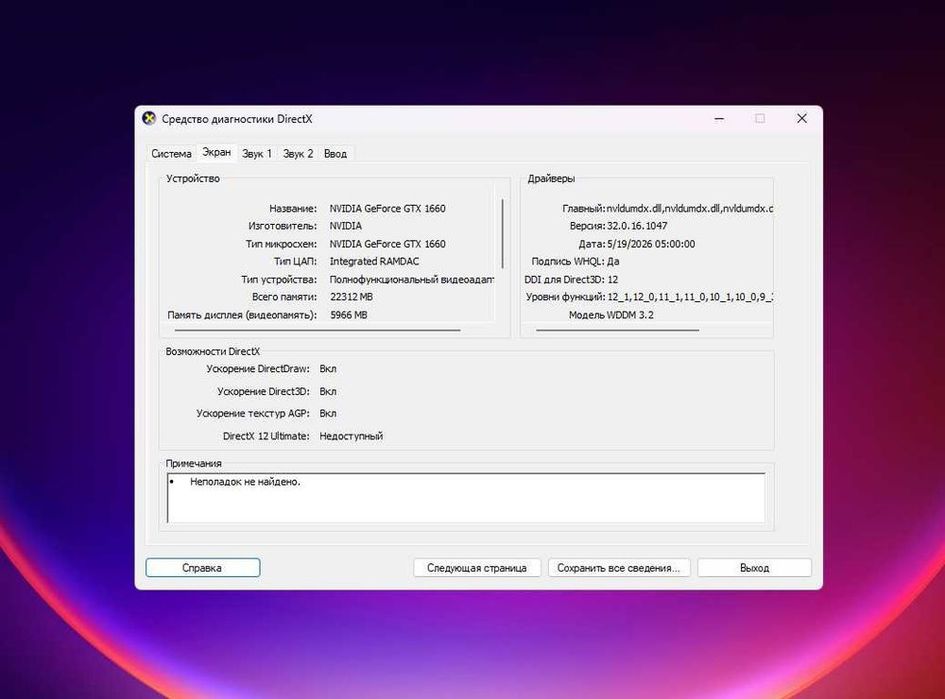Click horizontal scrollbar under Устройство panel
The width and height of the screenshot is (945, 699).
(318, 330)
